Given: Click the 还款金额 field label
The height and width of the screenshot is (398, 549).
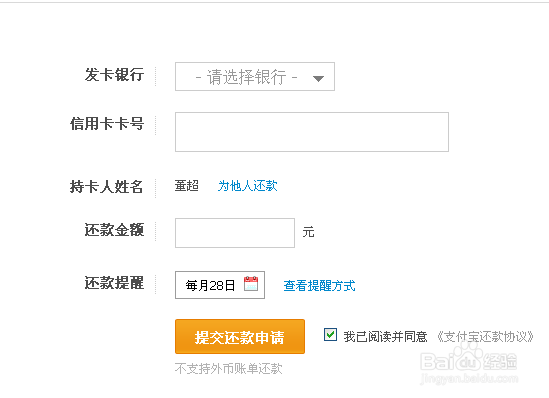Looking at the screenshot, I should (x=114, y=230).
